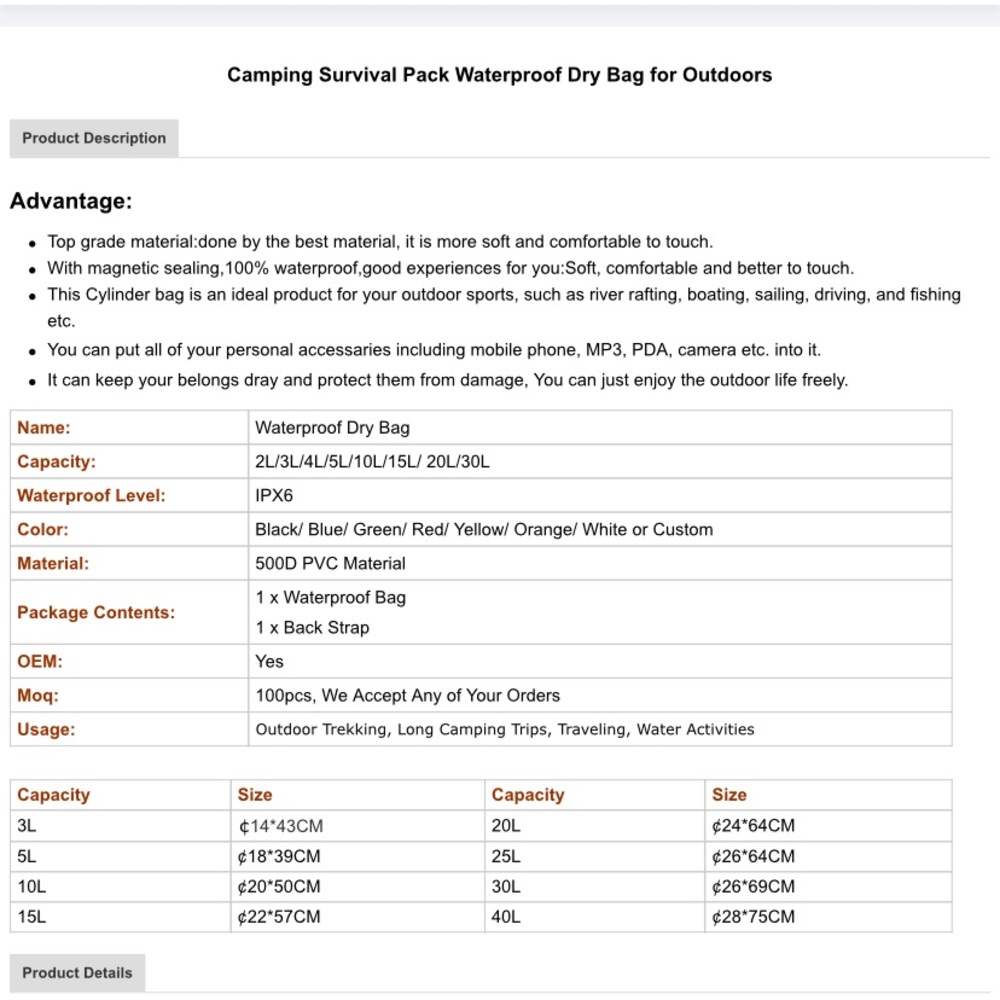The height and width of the screenshot is (1000, 1000).
Task: Click the 3L capacity row cell
Action: point(121,826)
